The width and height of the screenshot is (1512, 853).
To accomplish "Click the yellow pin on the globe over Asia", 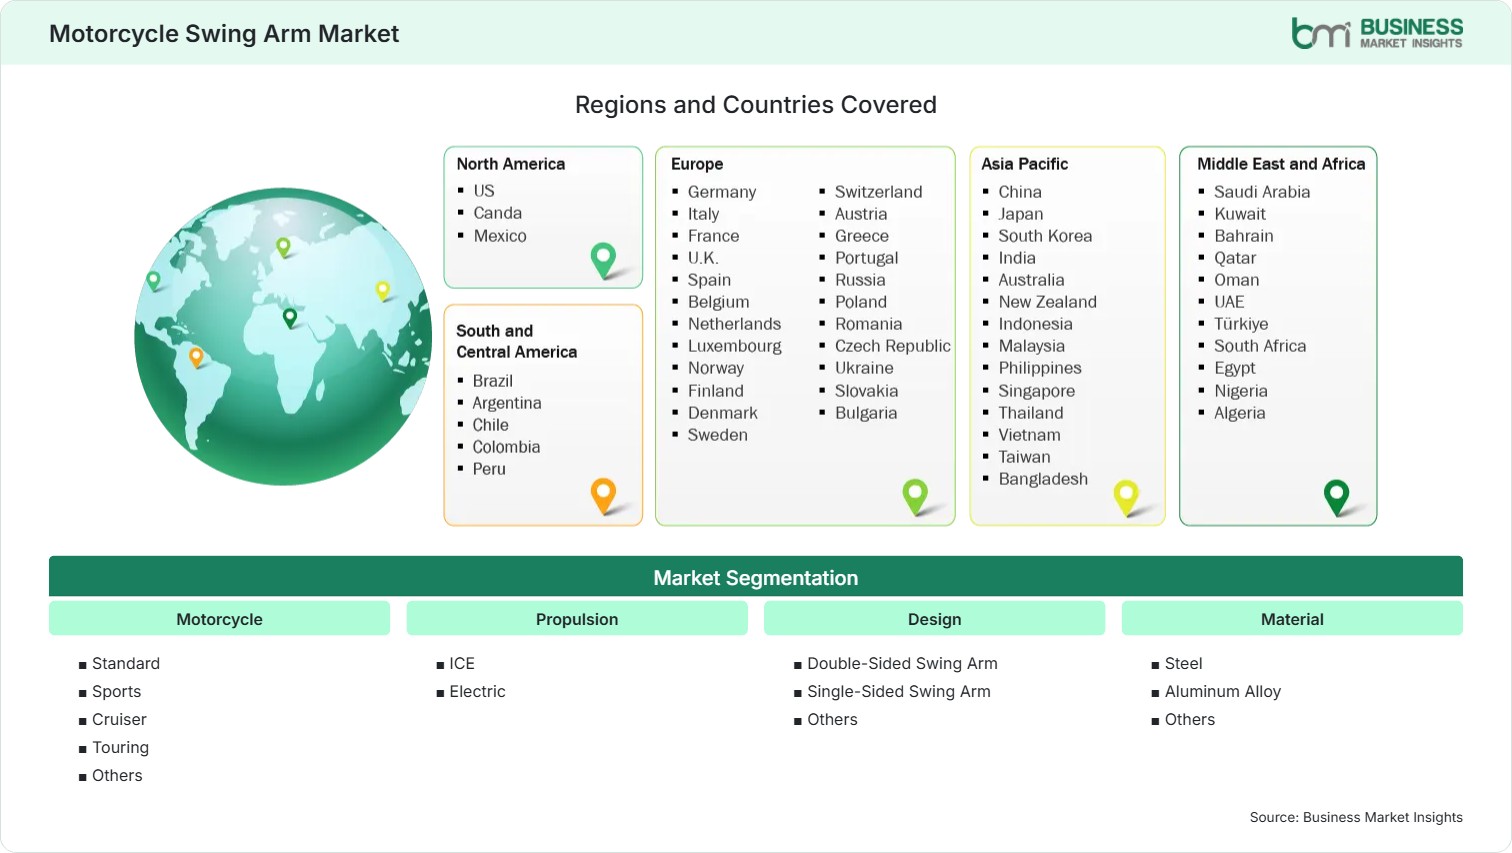I will click(x=382, y=290).
